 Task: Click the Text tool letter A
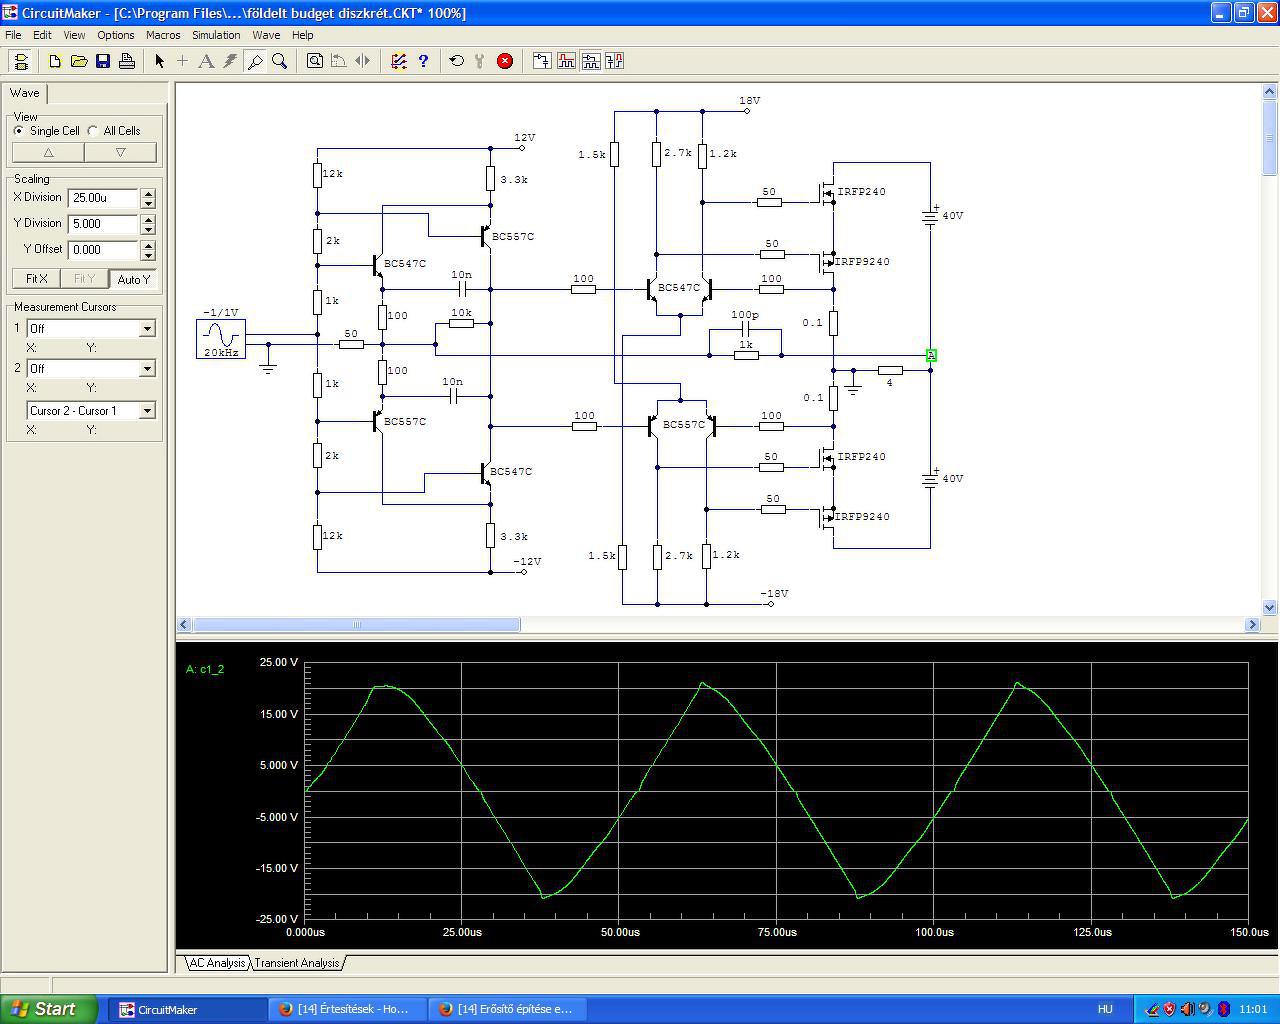click(206, 61)
